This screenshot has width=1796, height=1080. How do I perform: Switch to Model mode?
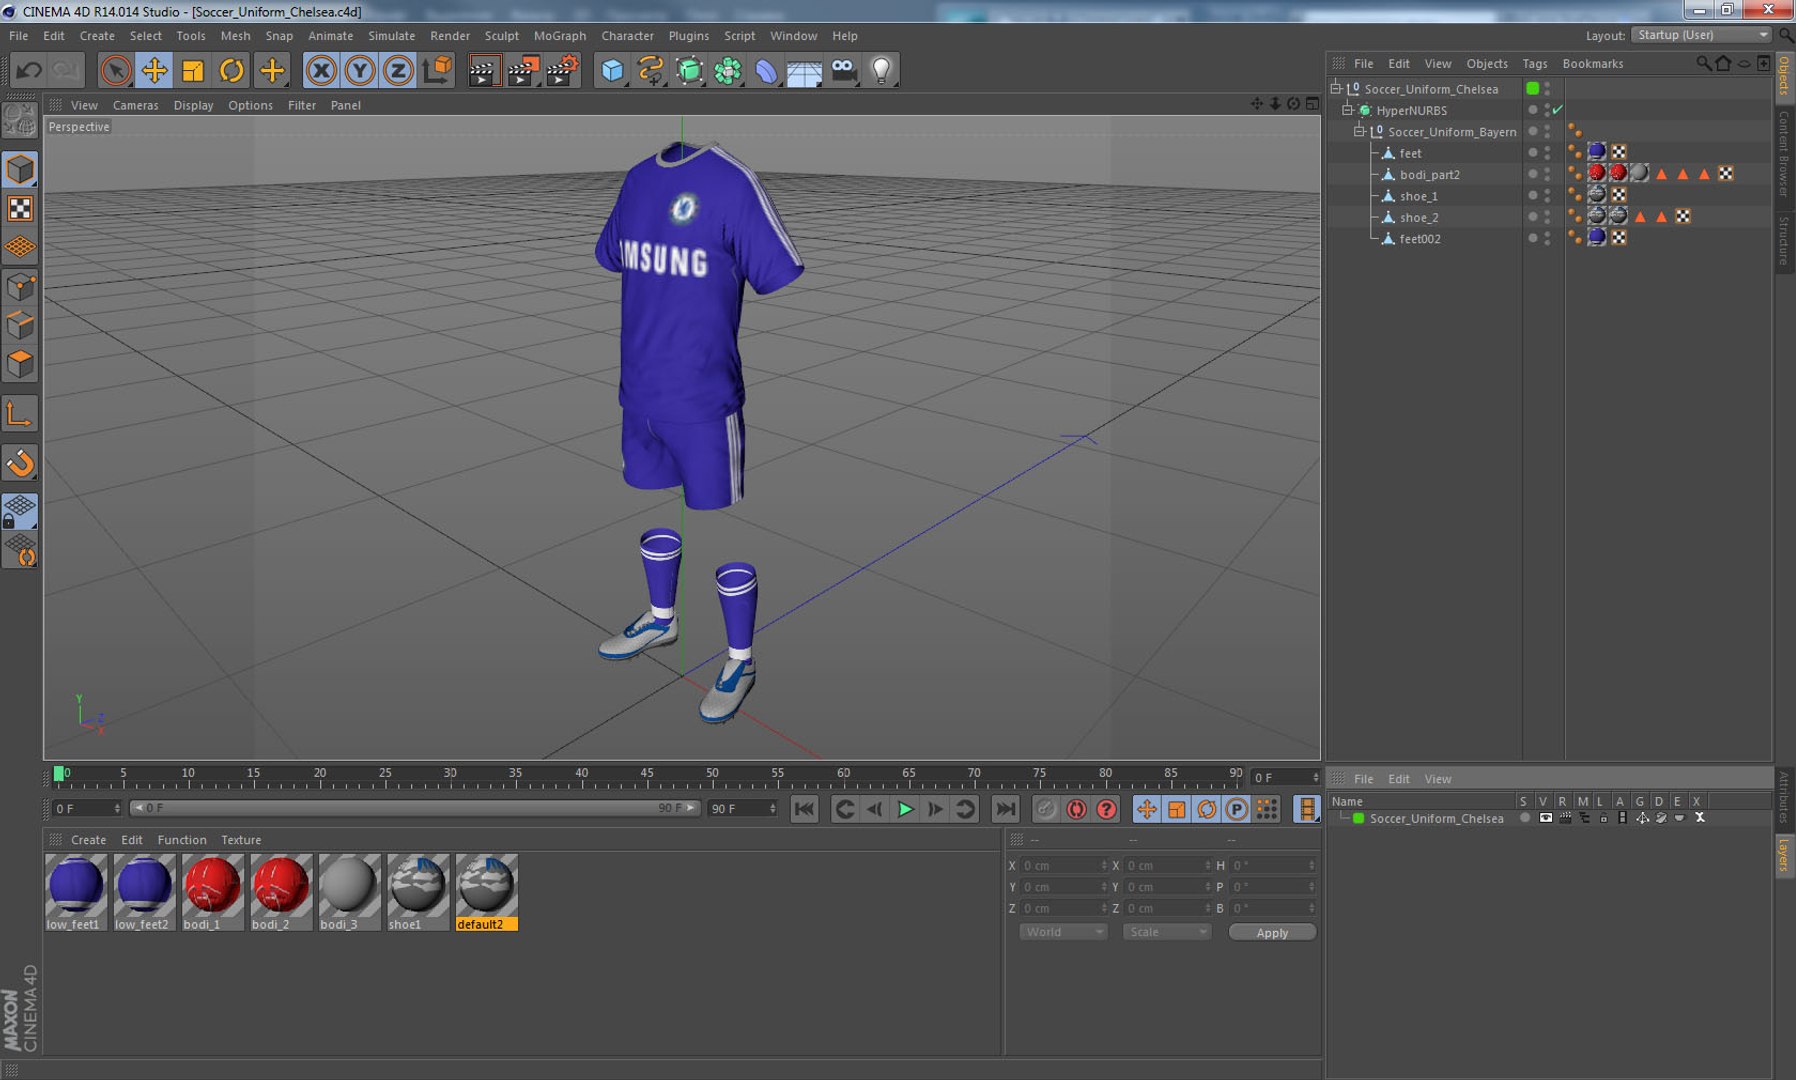coord(20,169)
